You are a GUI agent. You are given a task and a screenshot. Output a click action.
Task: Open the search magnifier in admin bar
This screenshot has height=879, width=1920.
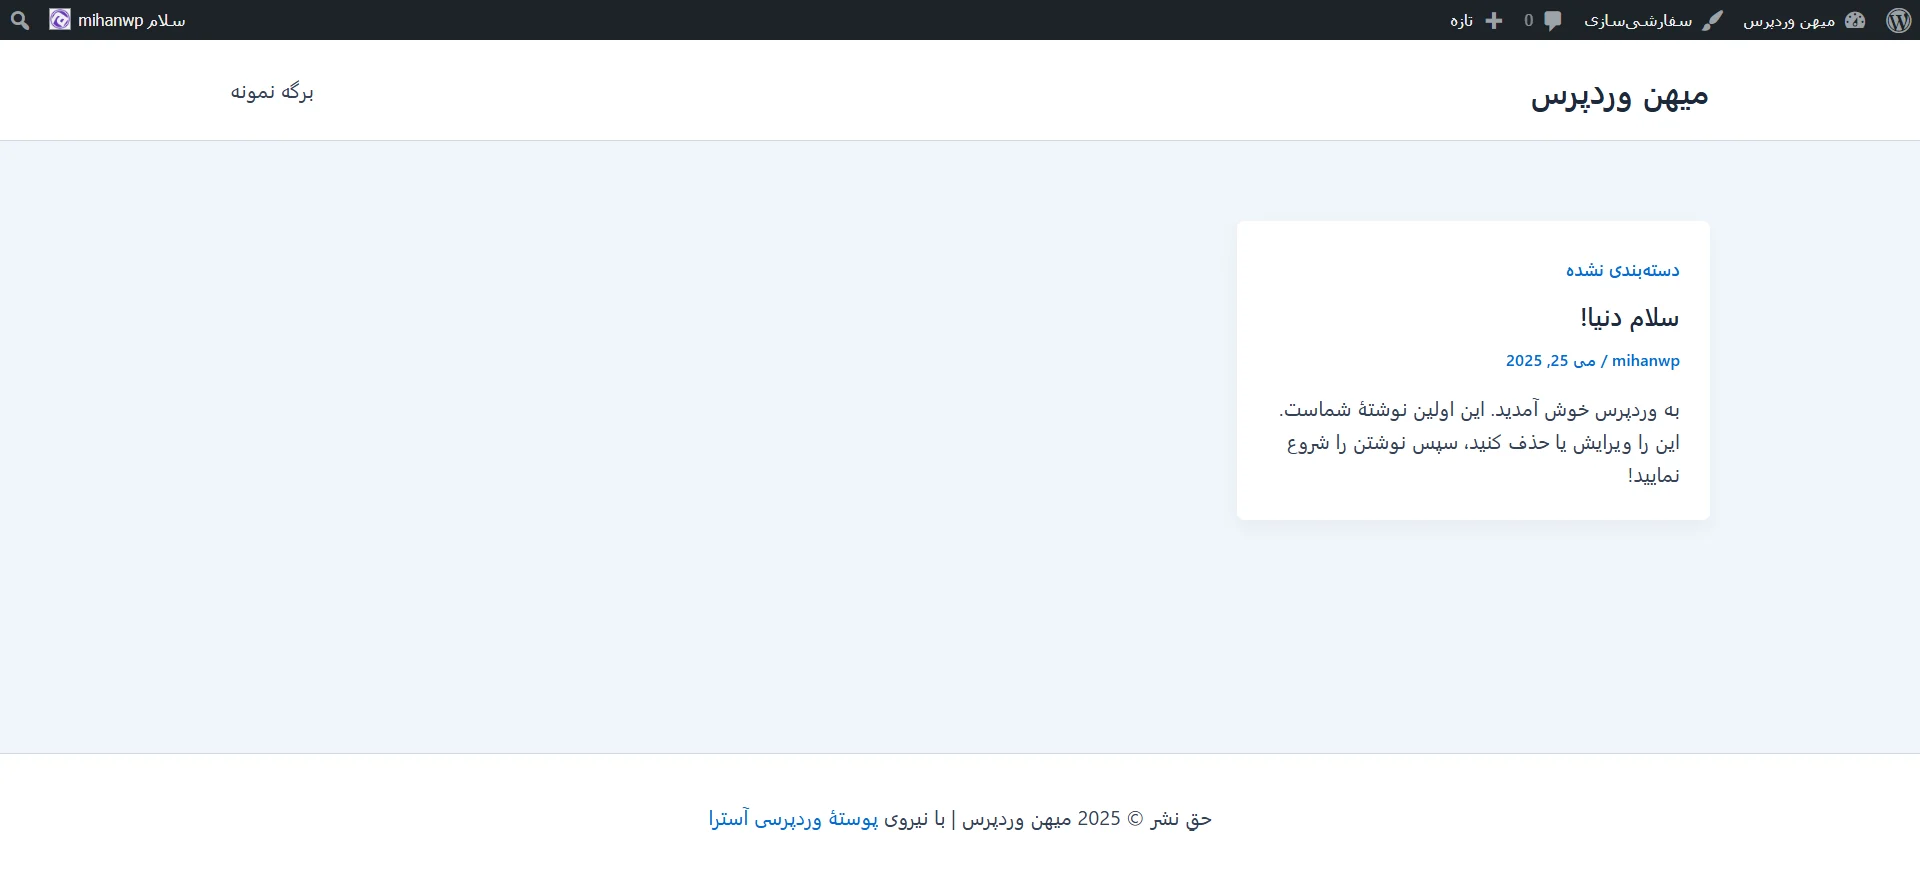point(20,20)
